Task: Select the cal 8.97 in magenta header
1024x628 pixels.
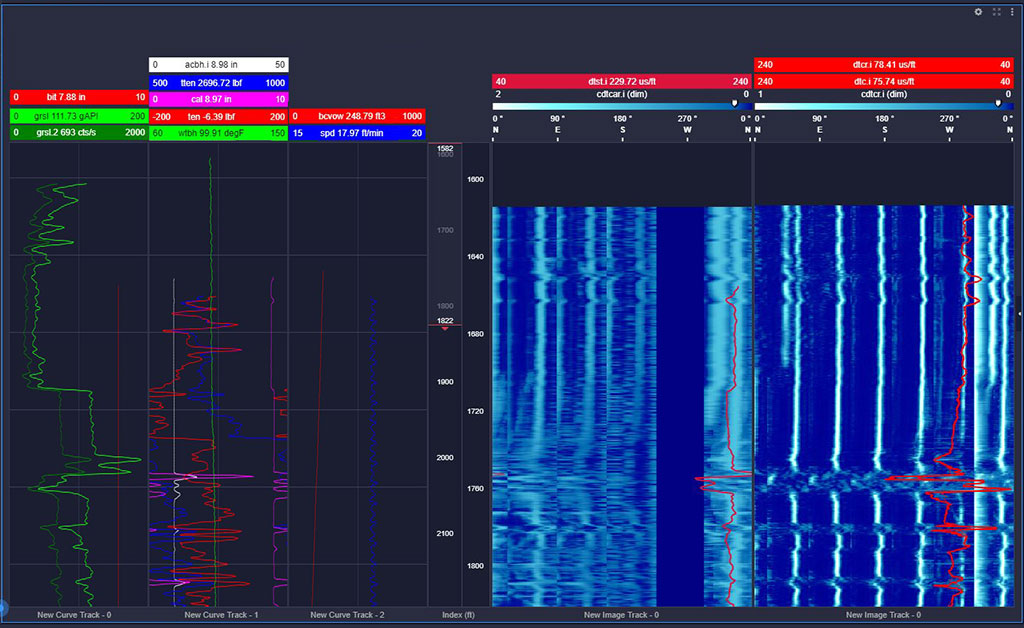Action: (x=218, y=99)
